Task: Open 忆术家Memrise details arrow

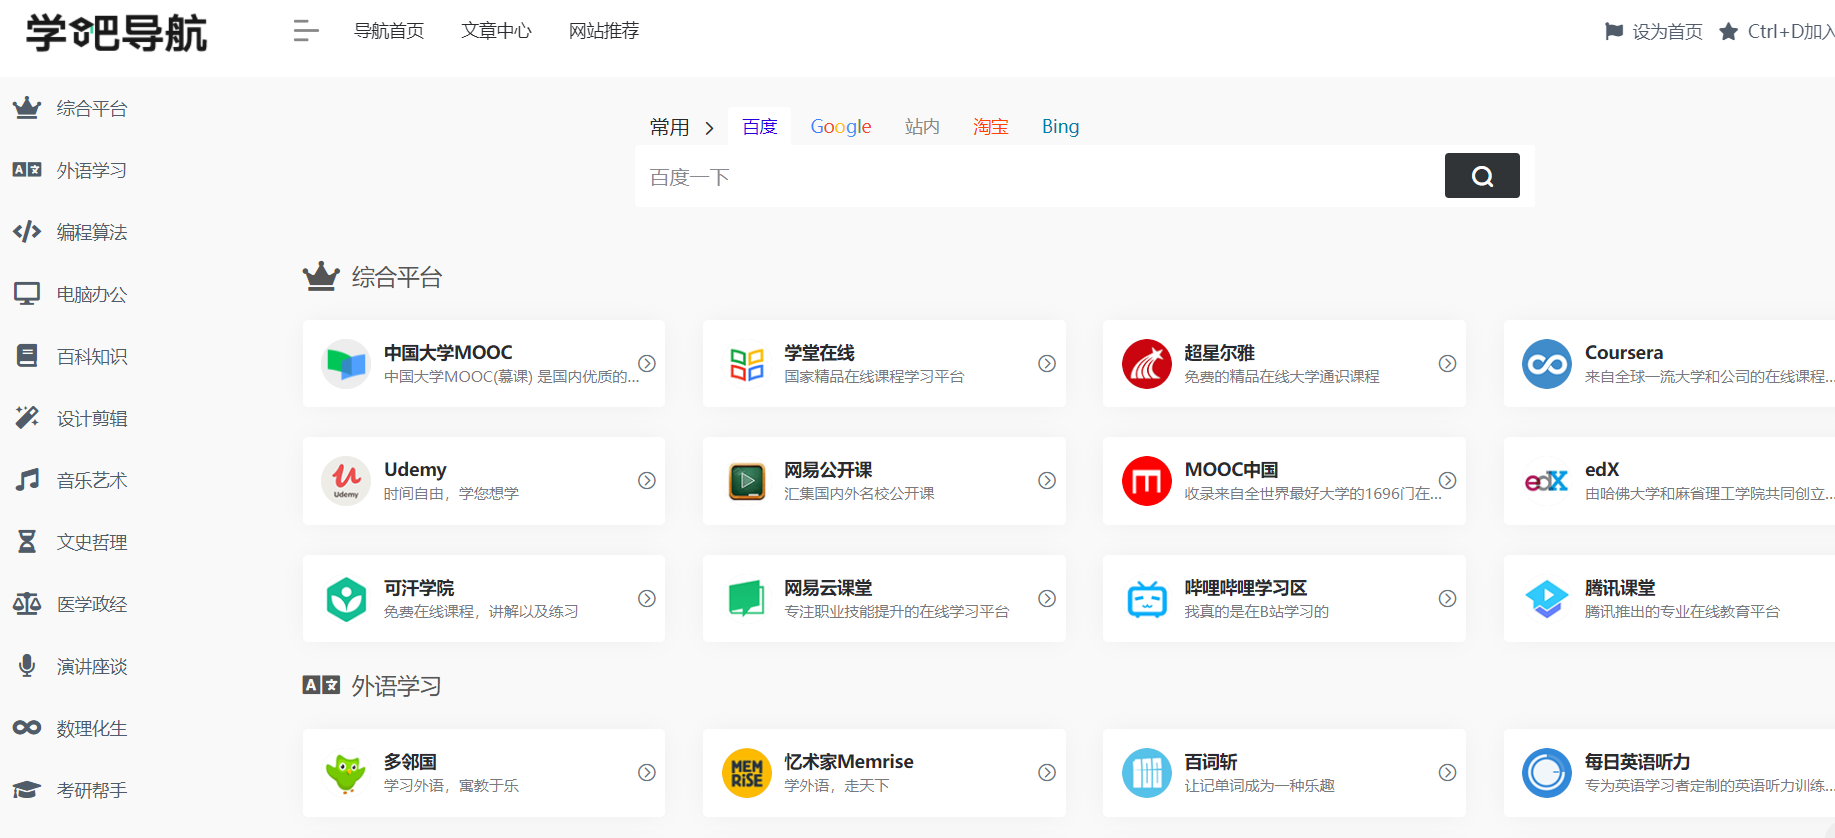Action: click(1047, 772)
